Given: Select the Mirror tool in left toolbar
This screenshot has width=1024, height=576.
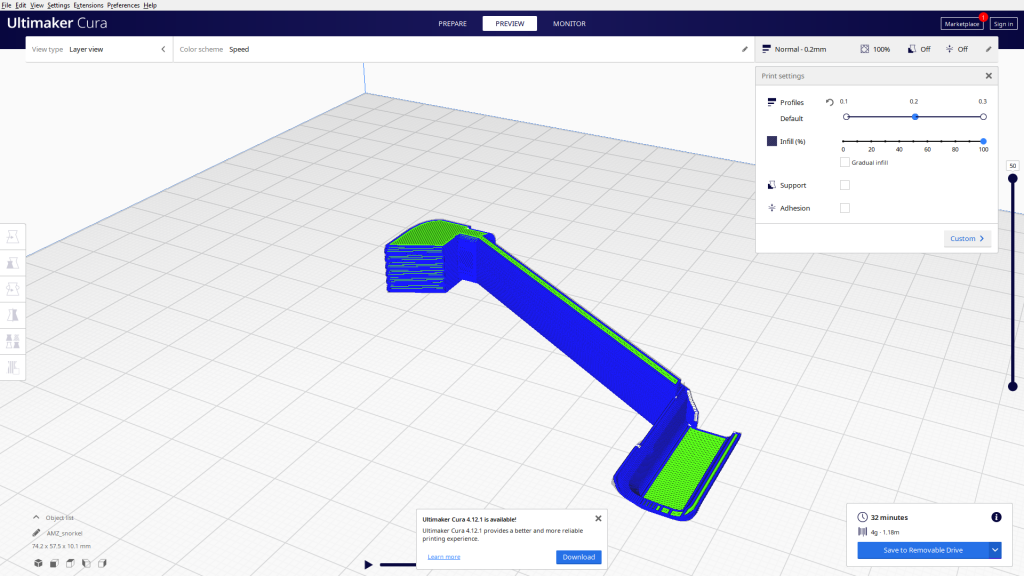Looking at the screenshot, I should point(12,315).
